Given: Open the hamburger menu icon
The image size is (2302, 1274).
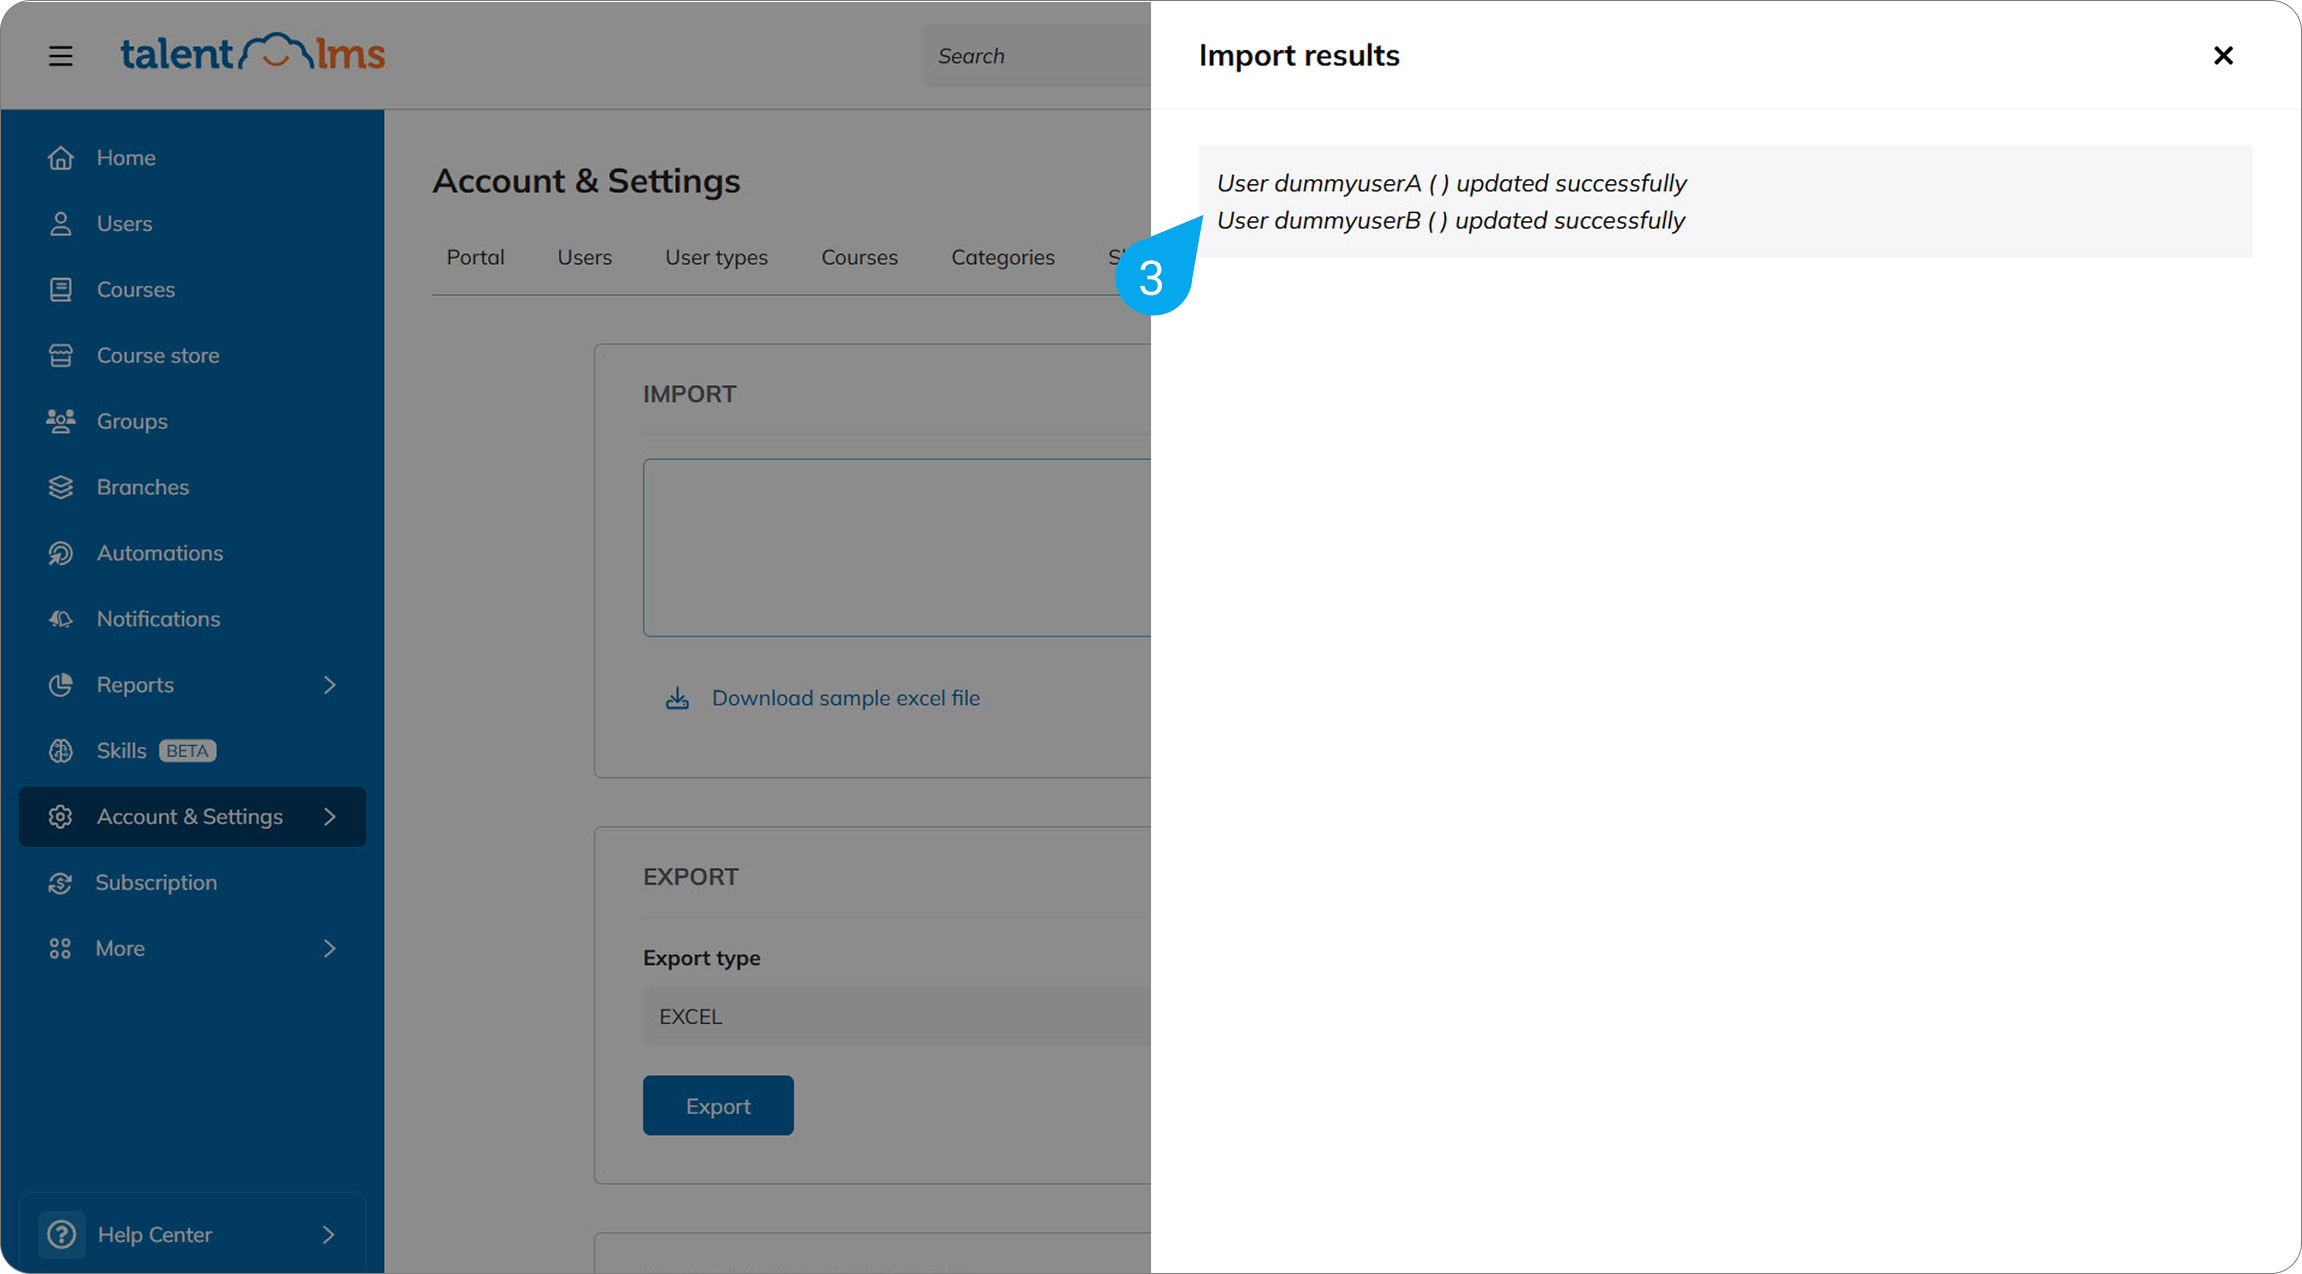Looking at the screenshot, I should (61, 56).
